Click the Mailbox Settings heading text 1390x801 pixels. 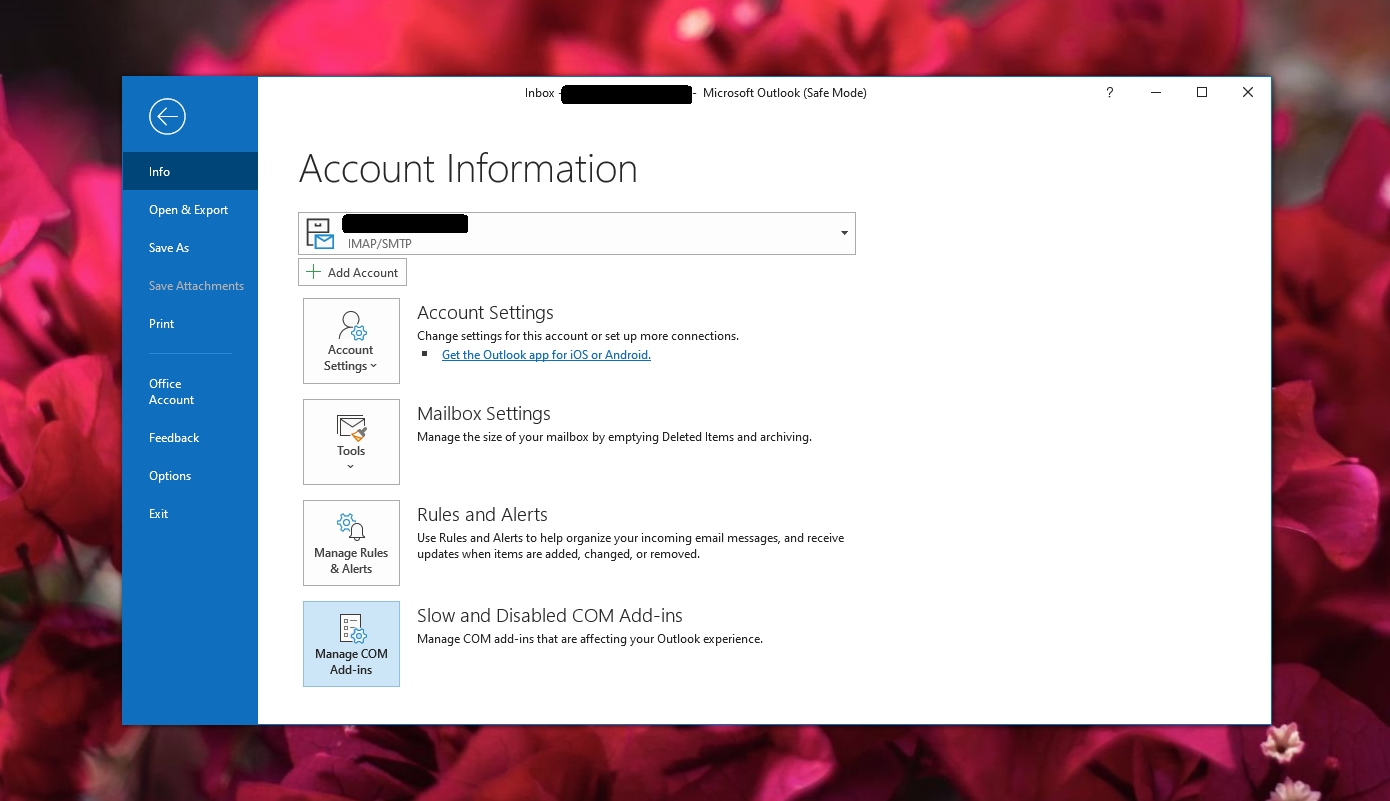point(484,414)
